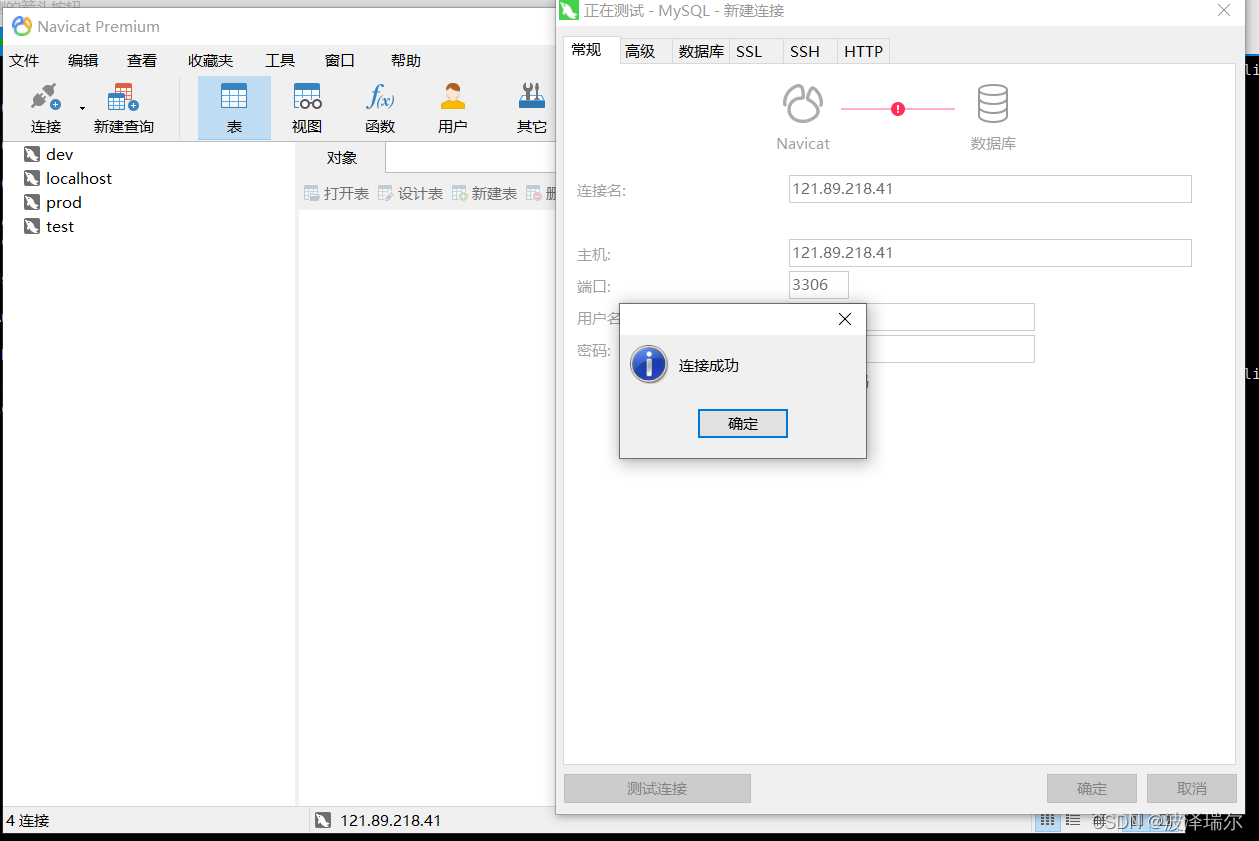Viewport: 1259px width, 841px height.
Task: Click 确定 in the 连接成功 message box
Action: click(x=743, y=424)
